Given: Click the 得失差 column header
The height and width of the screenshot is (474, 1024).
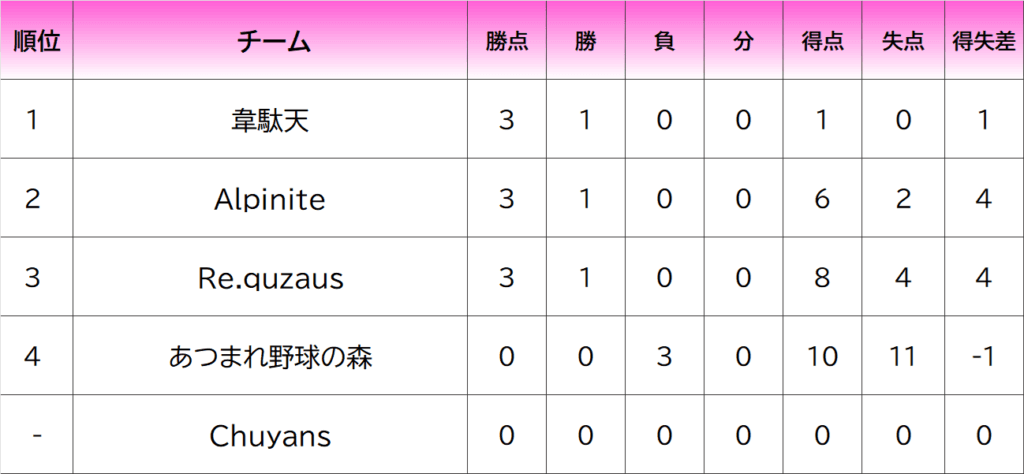Looking at the screenshot, I should (x=983, y=41).
